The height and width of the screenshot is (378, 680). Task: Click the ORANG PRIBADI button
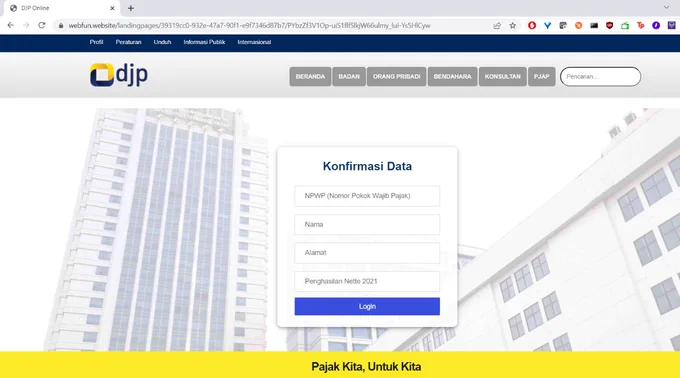point(396,76)
